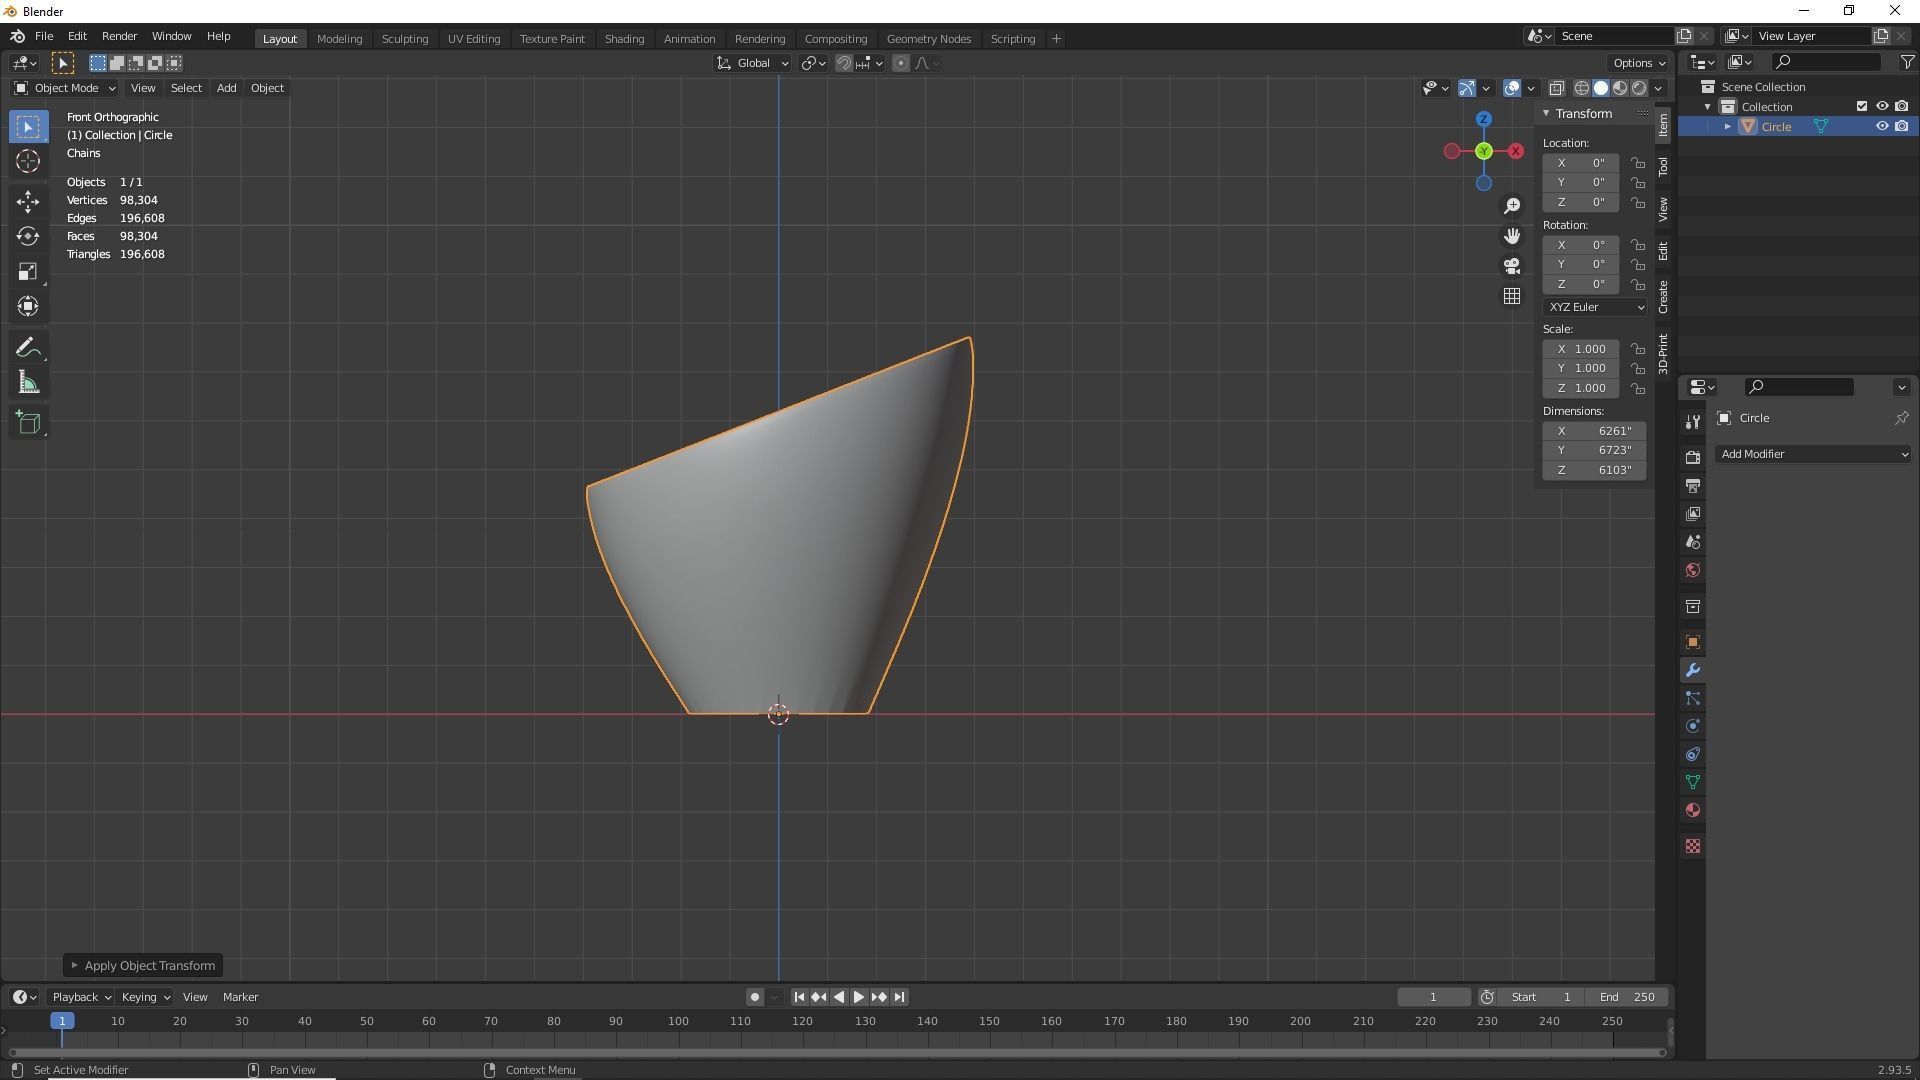The width and height of the screenshot is (1920, 1080).
Task: Open the Render menu
Action: pyautogui.click(x=119, y=36)
